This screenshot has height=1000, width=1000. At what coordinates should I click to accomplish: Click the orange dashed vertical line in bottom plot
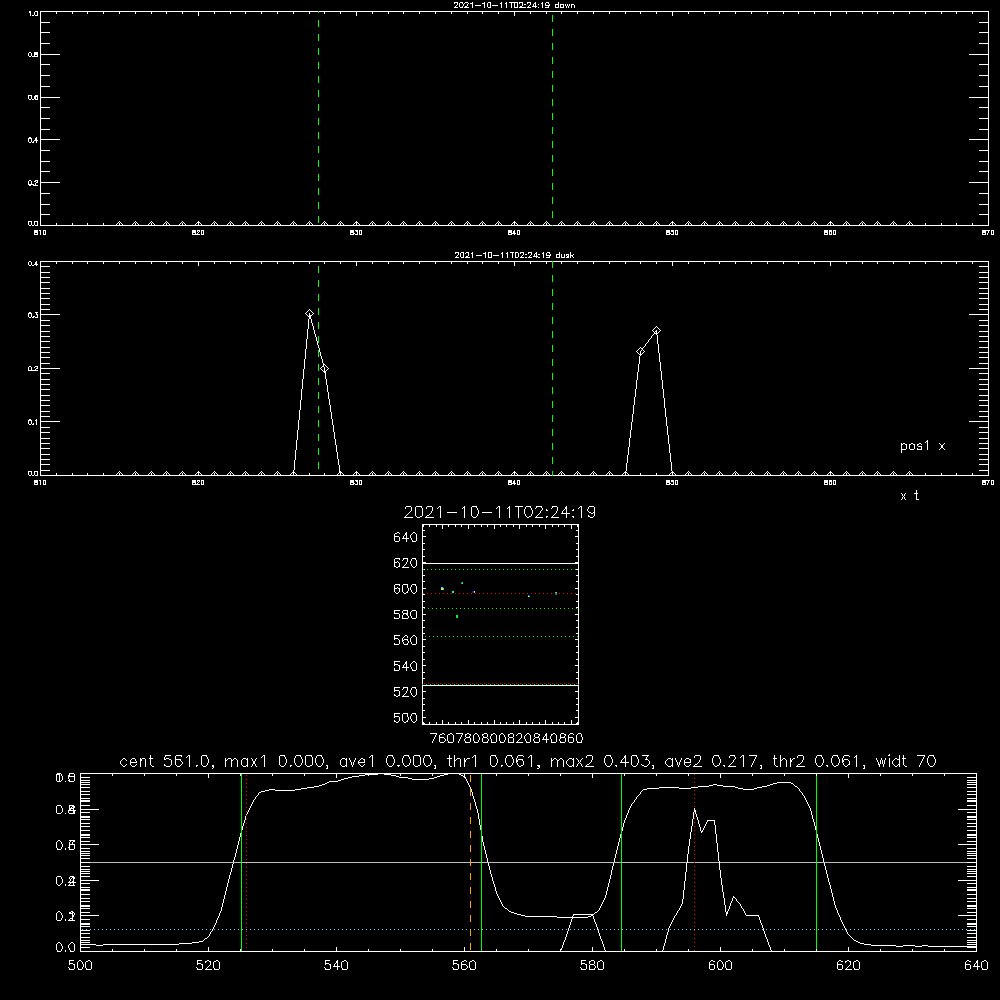coord(471,862)
